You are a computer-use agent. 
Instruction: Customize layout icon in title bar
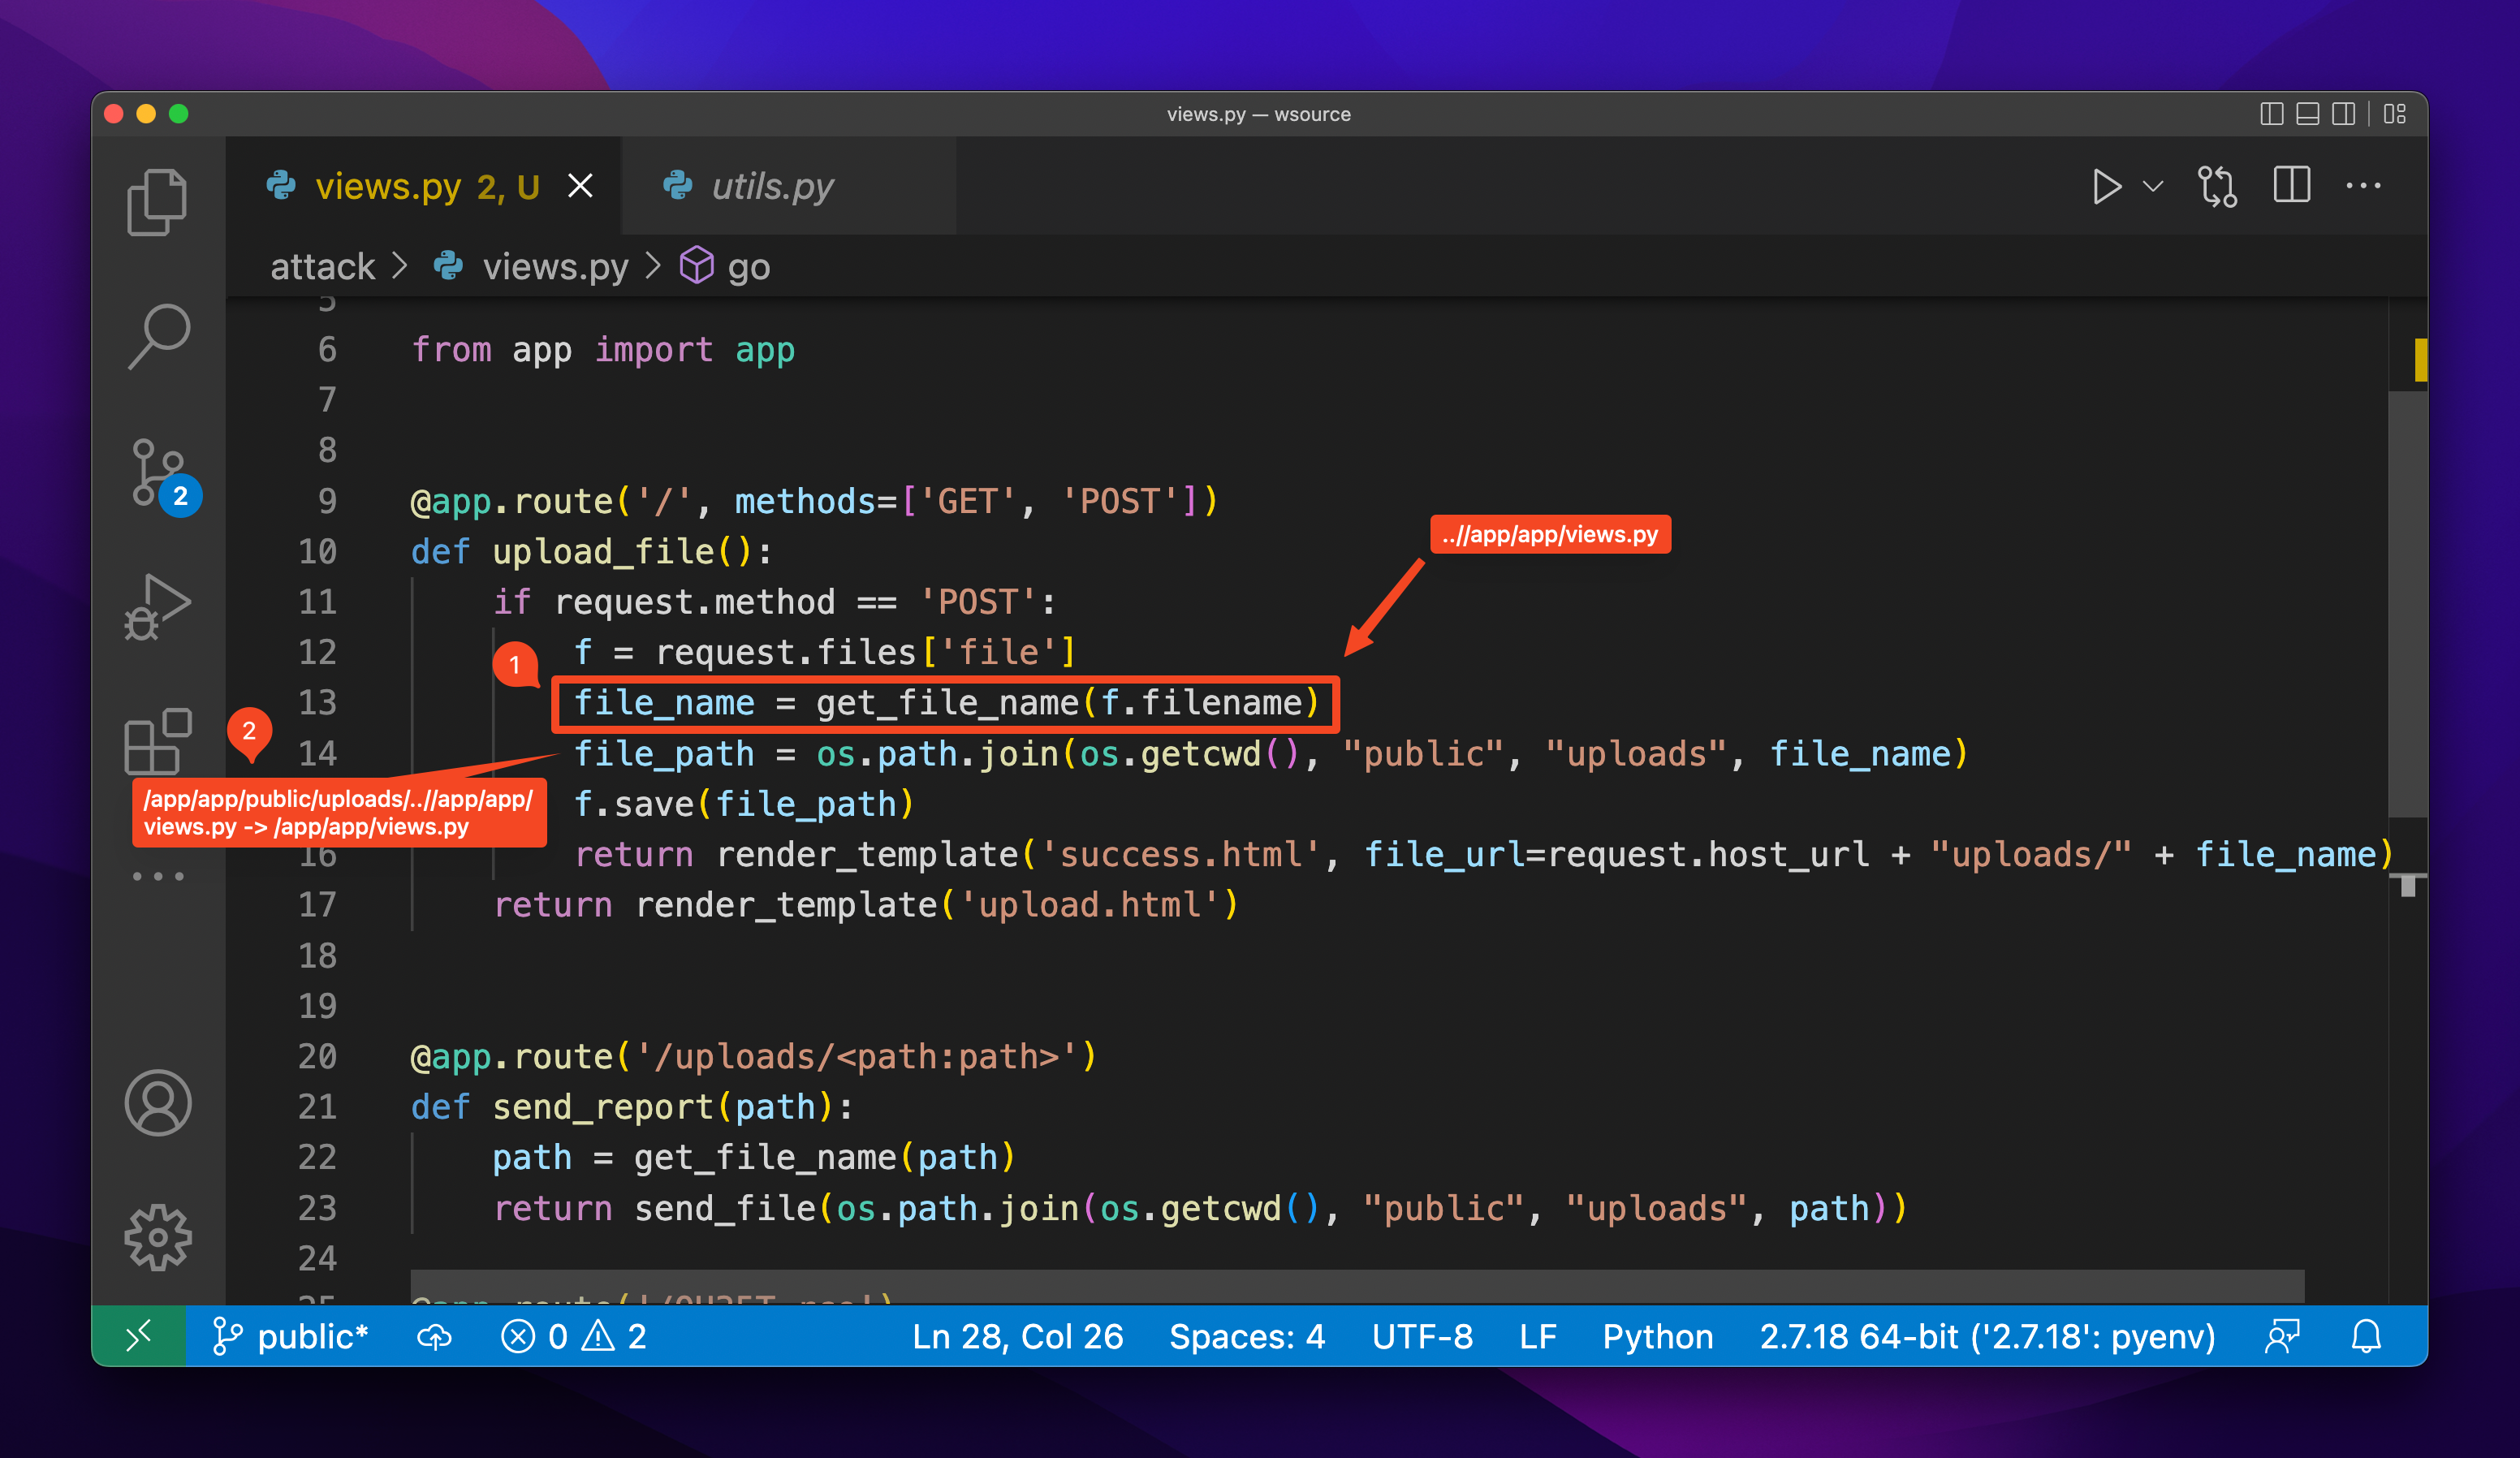pyautogui.click(x=2395, y=114)
